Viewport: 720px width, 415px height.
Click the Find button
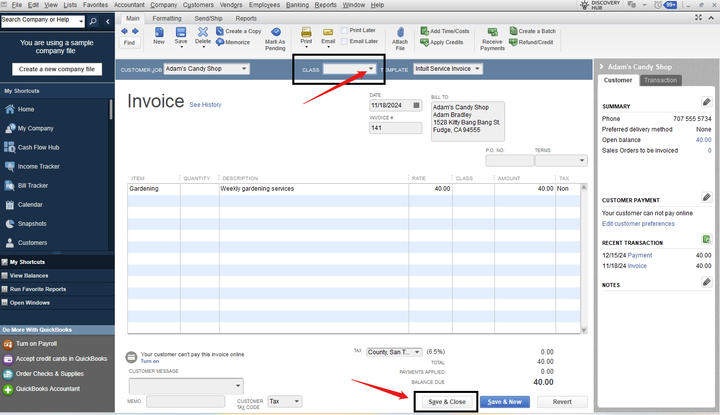tap(129, 43)
